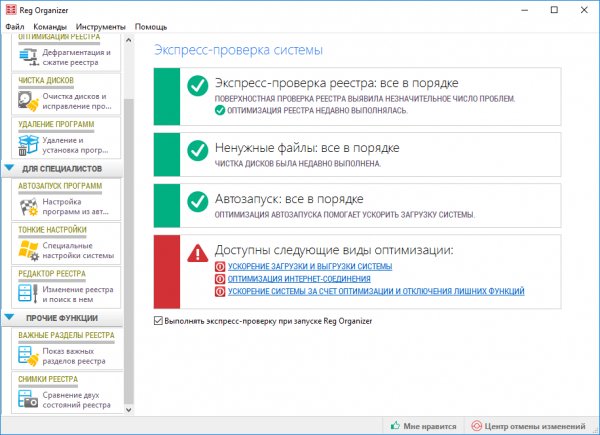
Task: Click the registry defragmentation icon
Action: [29, 57]
